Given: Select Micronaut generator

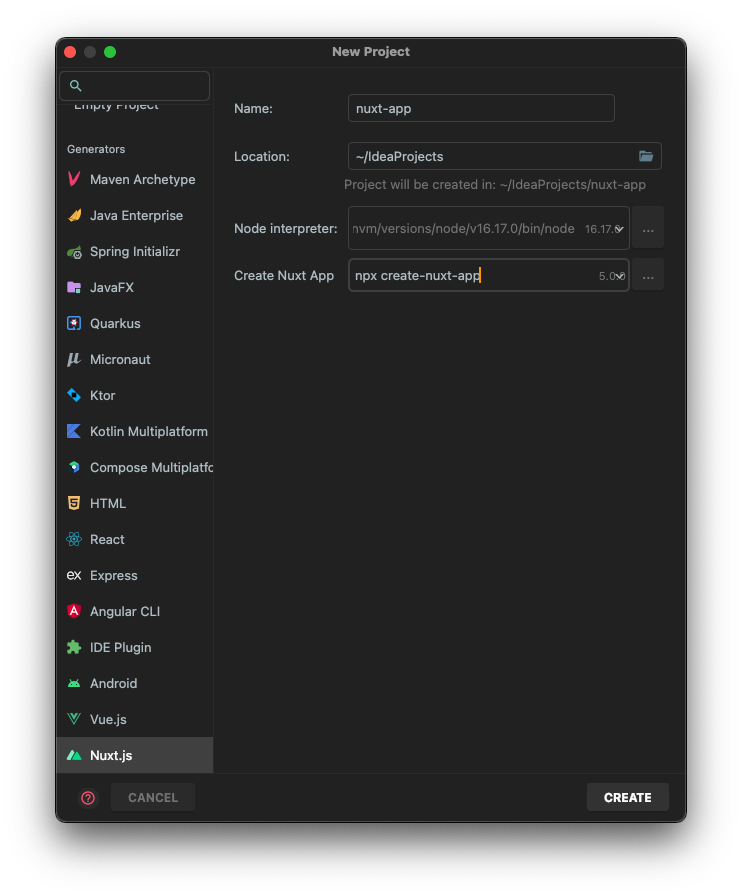Looking at the screenshot, I should point(135,359).
